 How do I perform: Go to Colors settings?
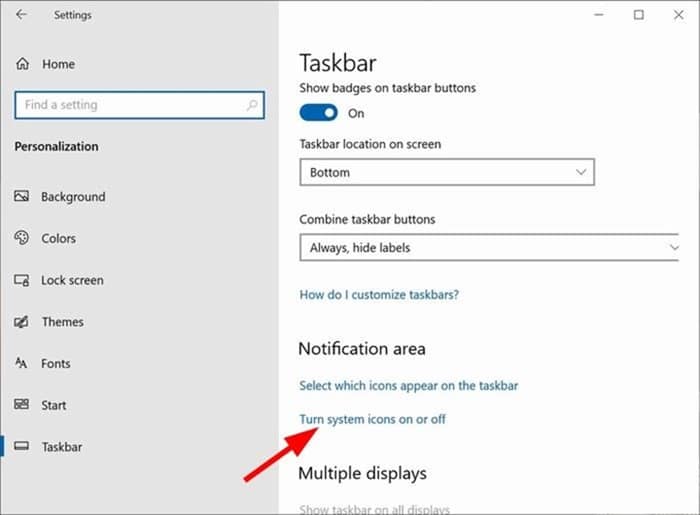(58, 238)
